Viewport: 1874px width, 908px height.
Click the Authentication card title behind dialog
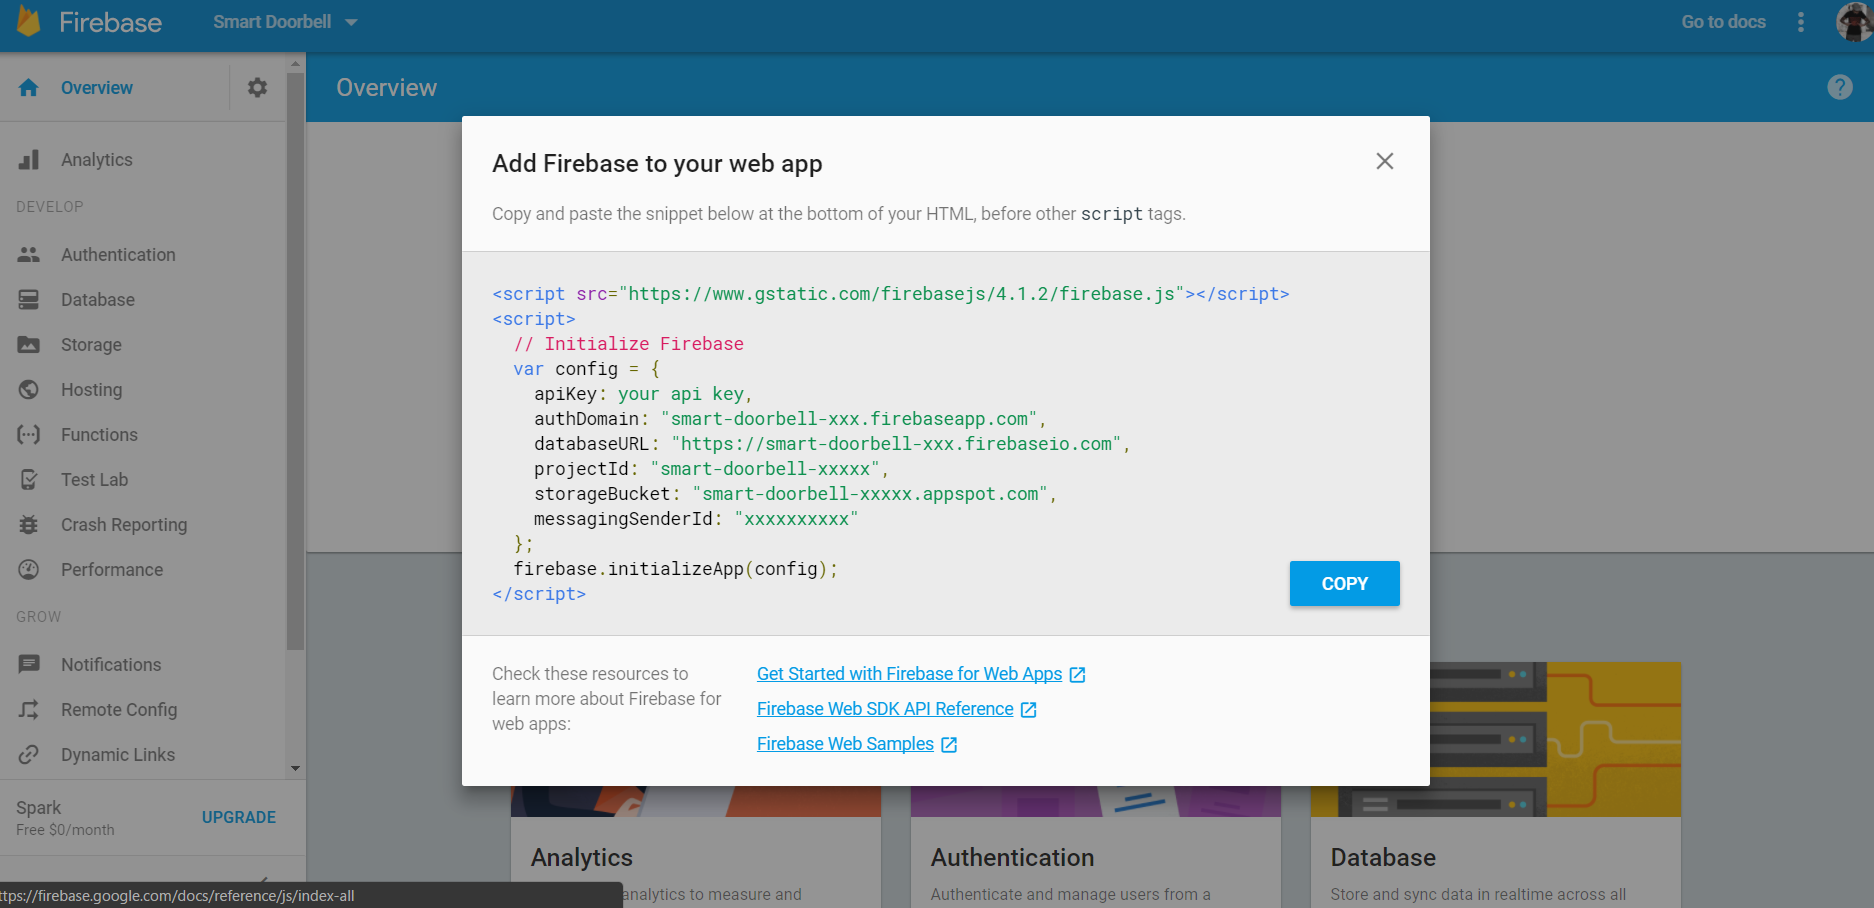pos(1012,858)
